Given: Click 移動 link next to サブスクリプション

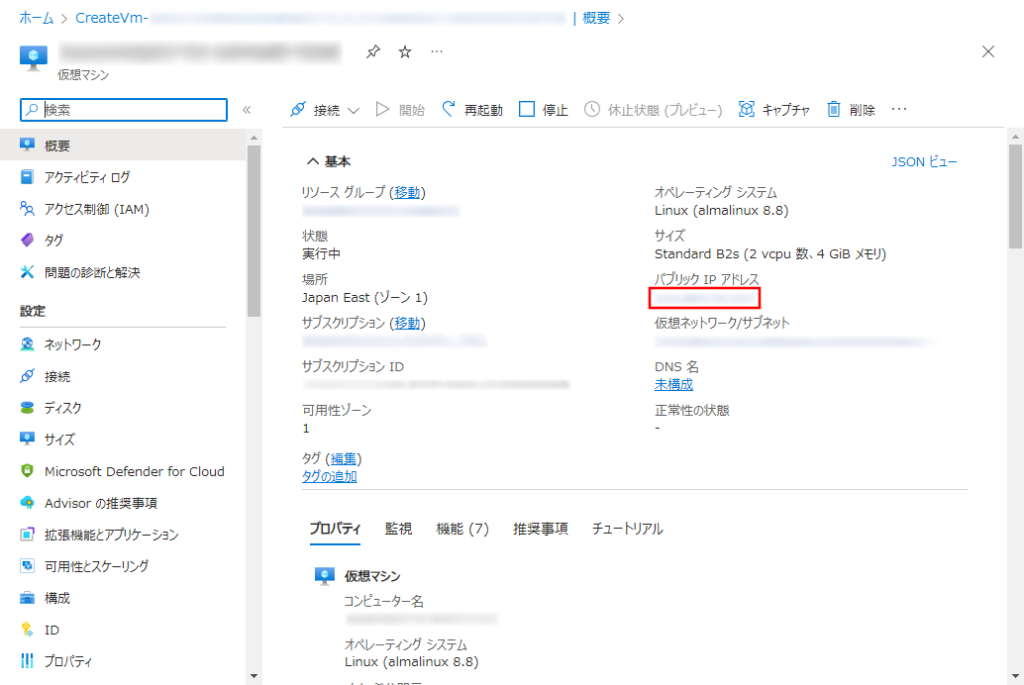Looking at the screenshot, I should 407,323.
